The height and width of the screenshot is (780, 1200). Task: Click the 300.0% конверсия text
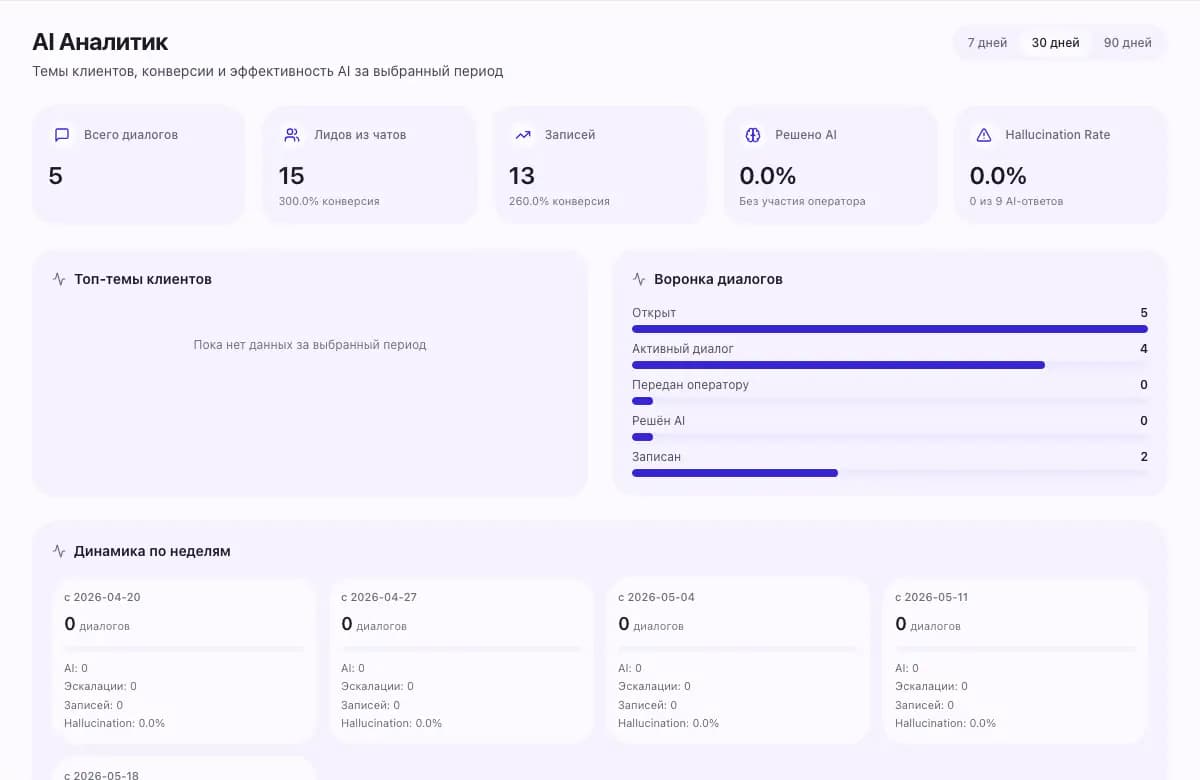point(329,201)
